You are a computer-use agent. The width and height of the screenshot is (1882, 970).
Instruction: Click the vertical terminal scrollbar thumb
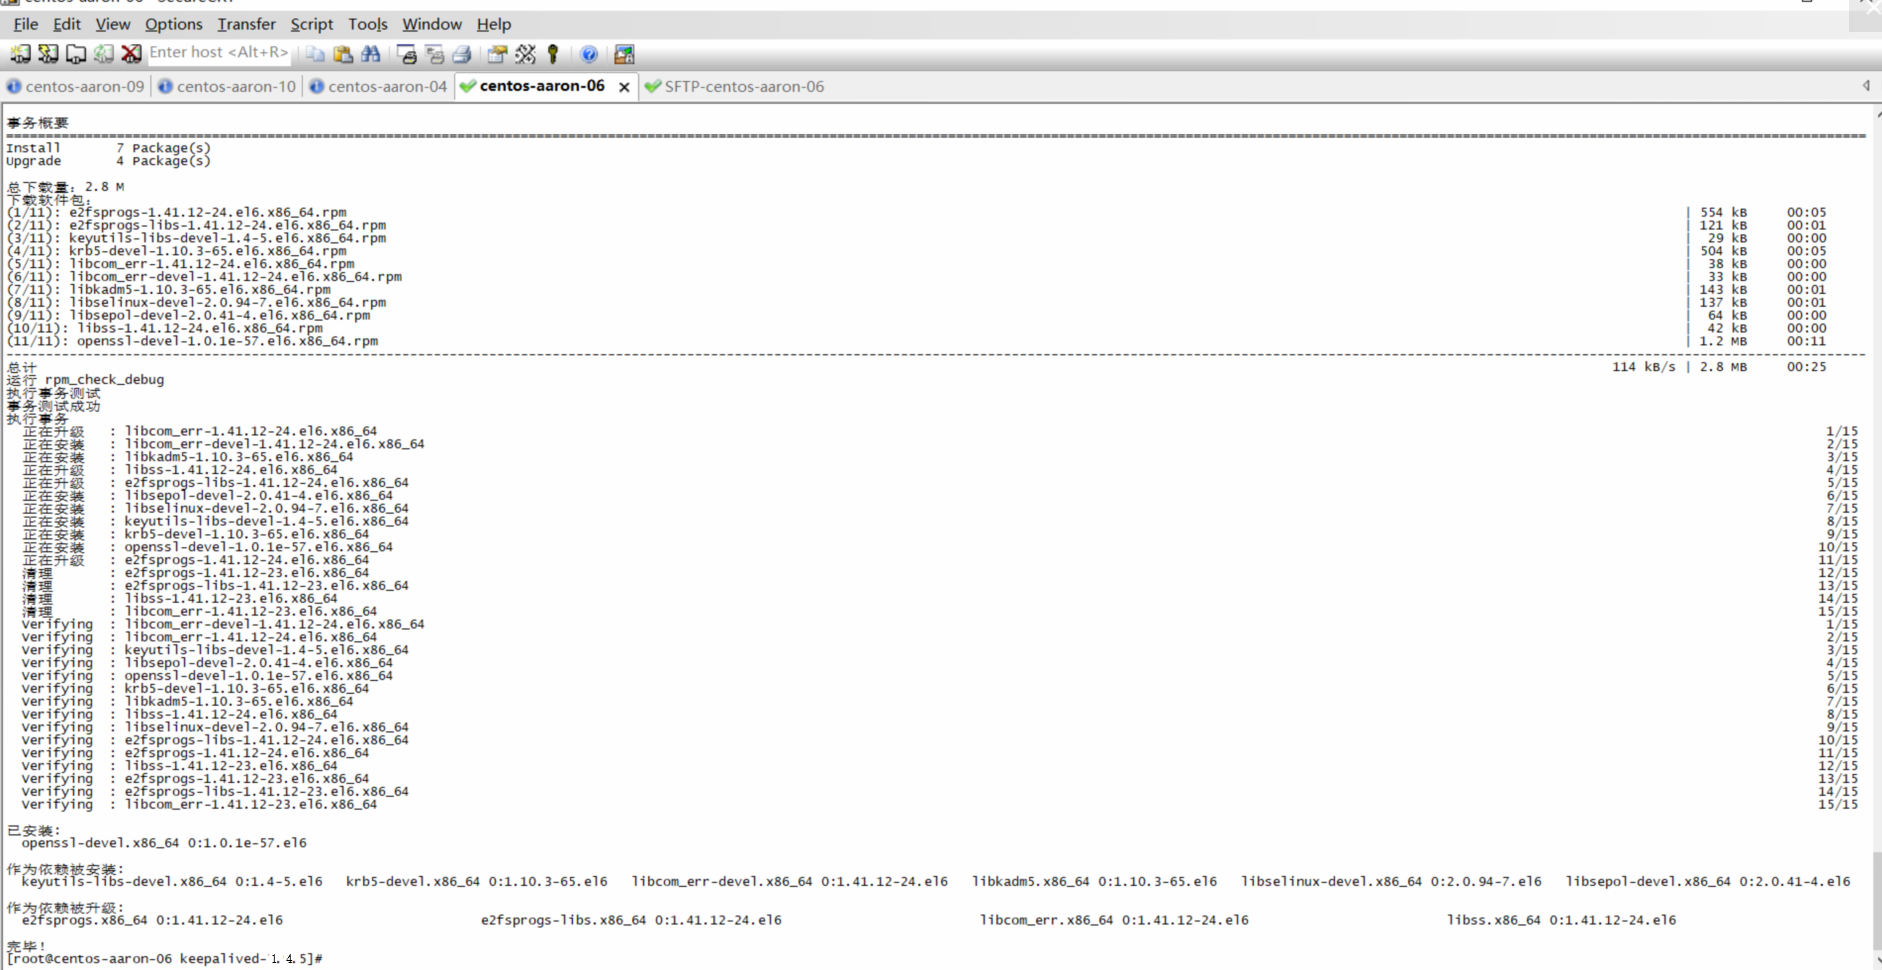[x=1877, y=901]
